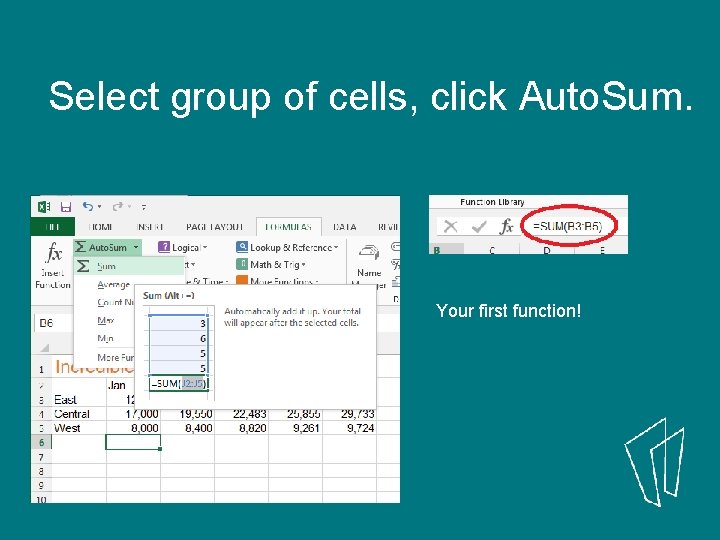The width and height of the screenshot is (720, 540).
Task: Open the Name Manager icon
Action: click(x=369, y=252)
